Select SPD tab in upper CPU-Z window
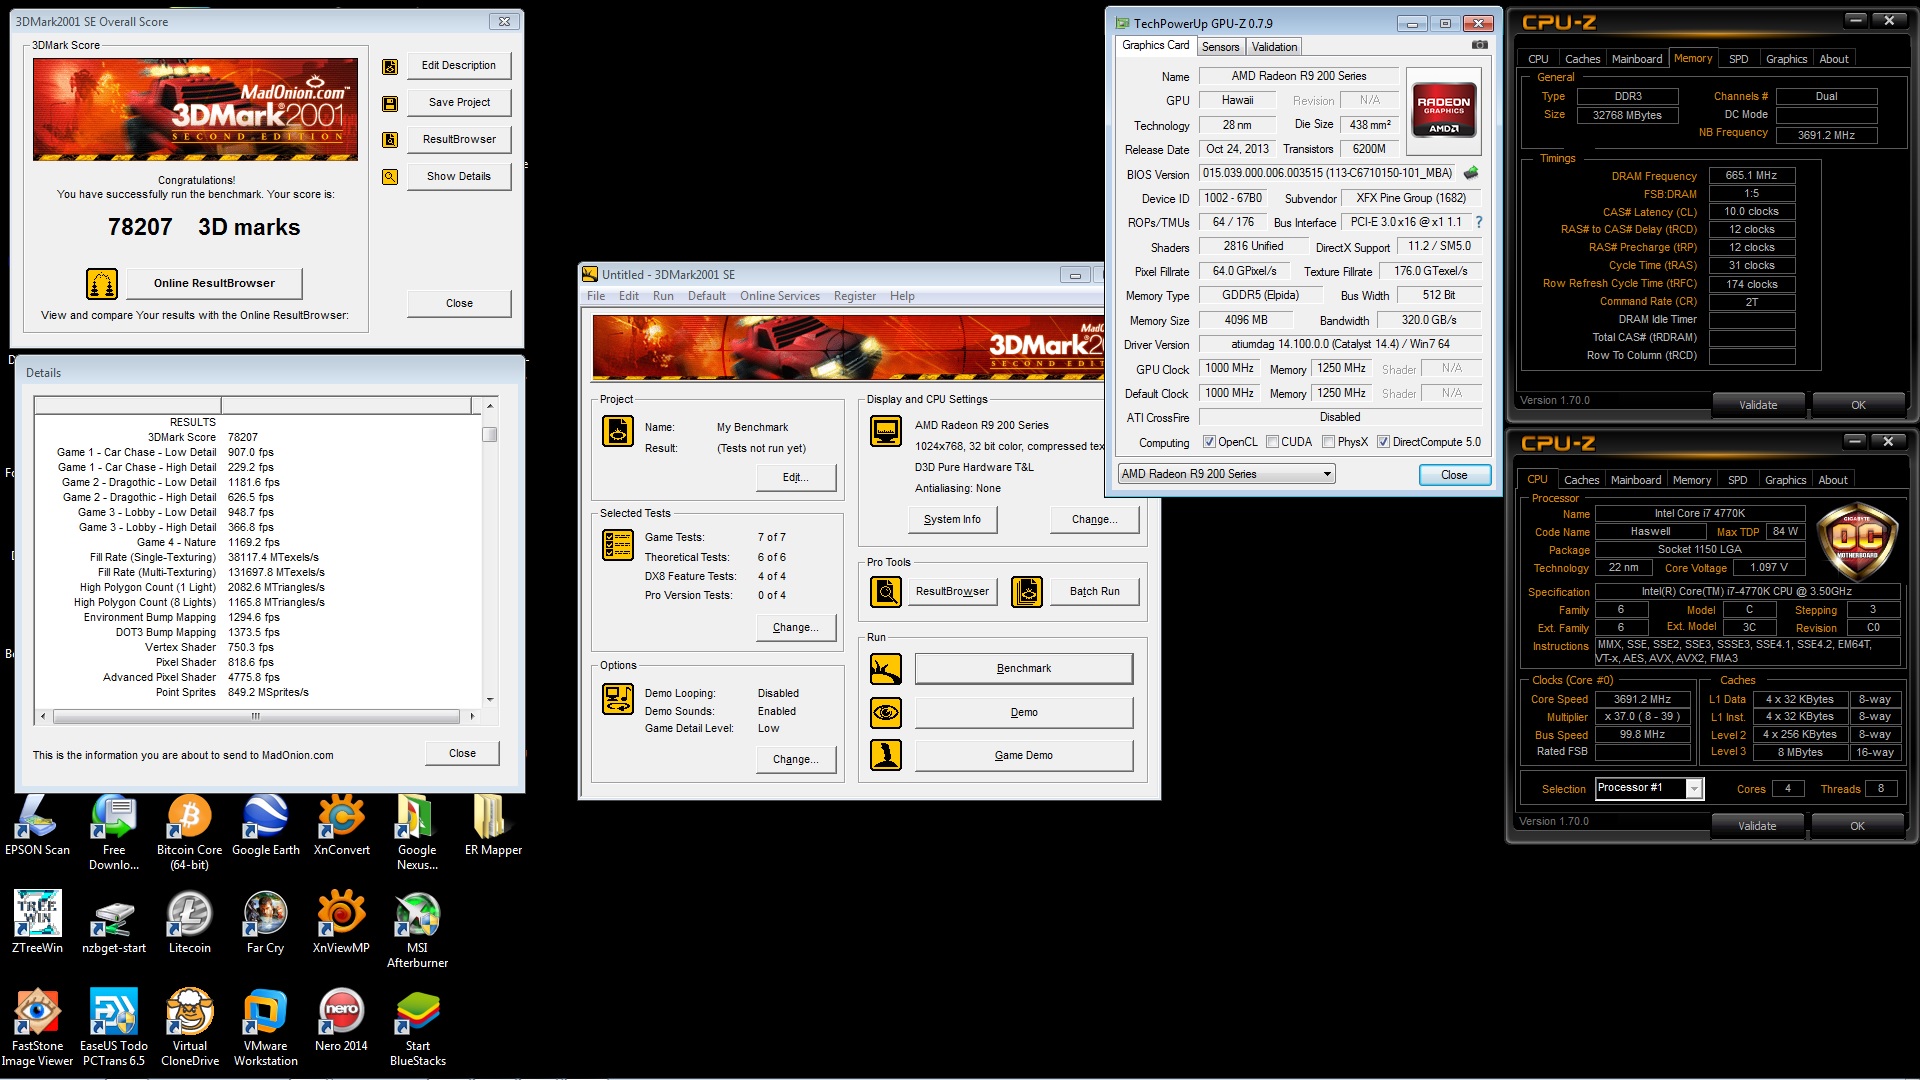 coord(1738,59)
